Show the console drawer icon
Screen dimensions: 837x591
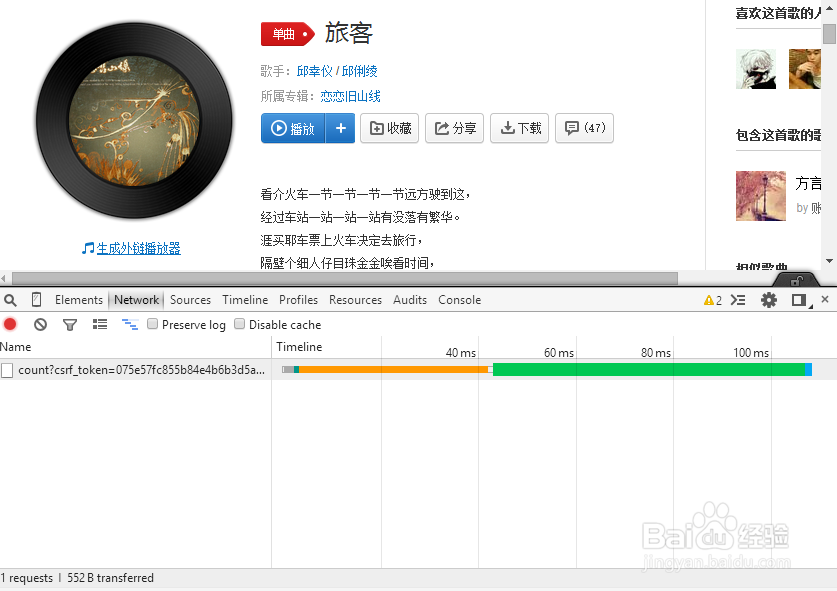tap(738, 300)
